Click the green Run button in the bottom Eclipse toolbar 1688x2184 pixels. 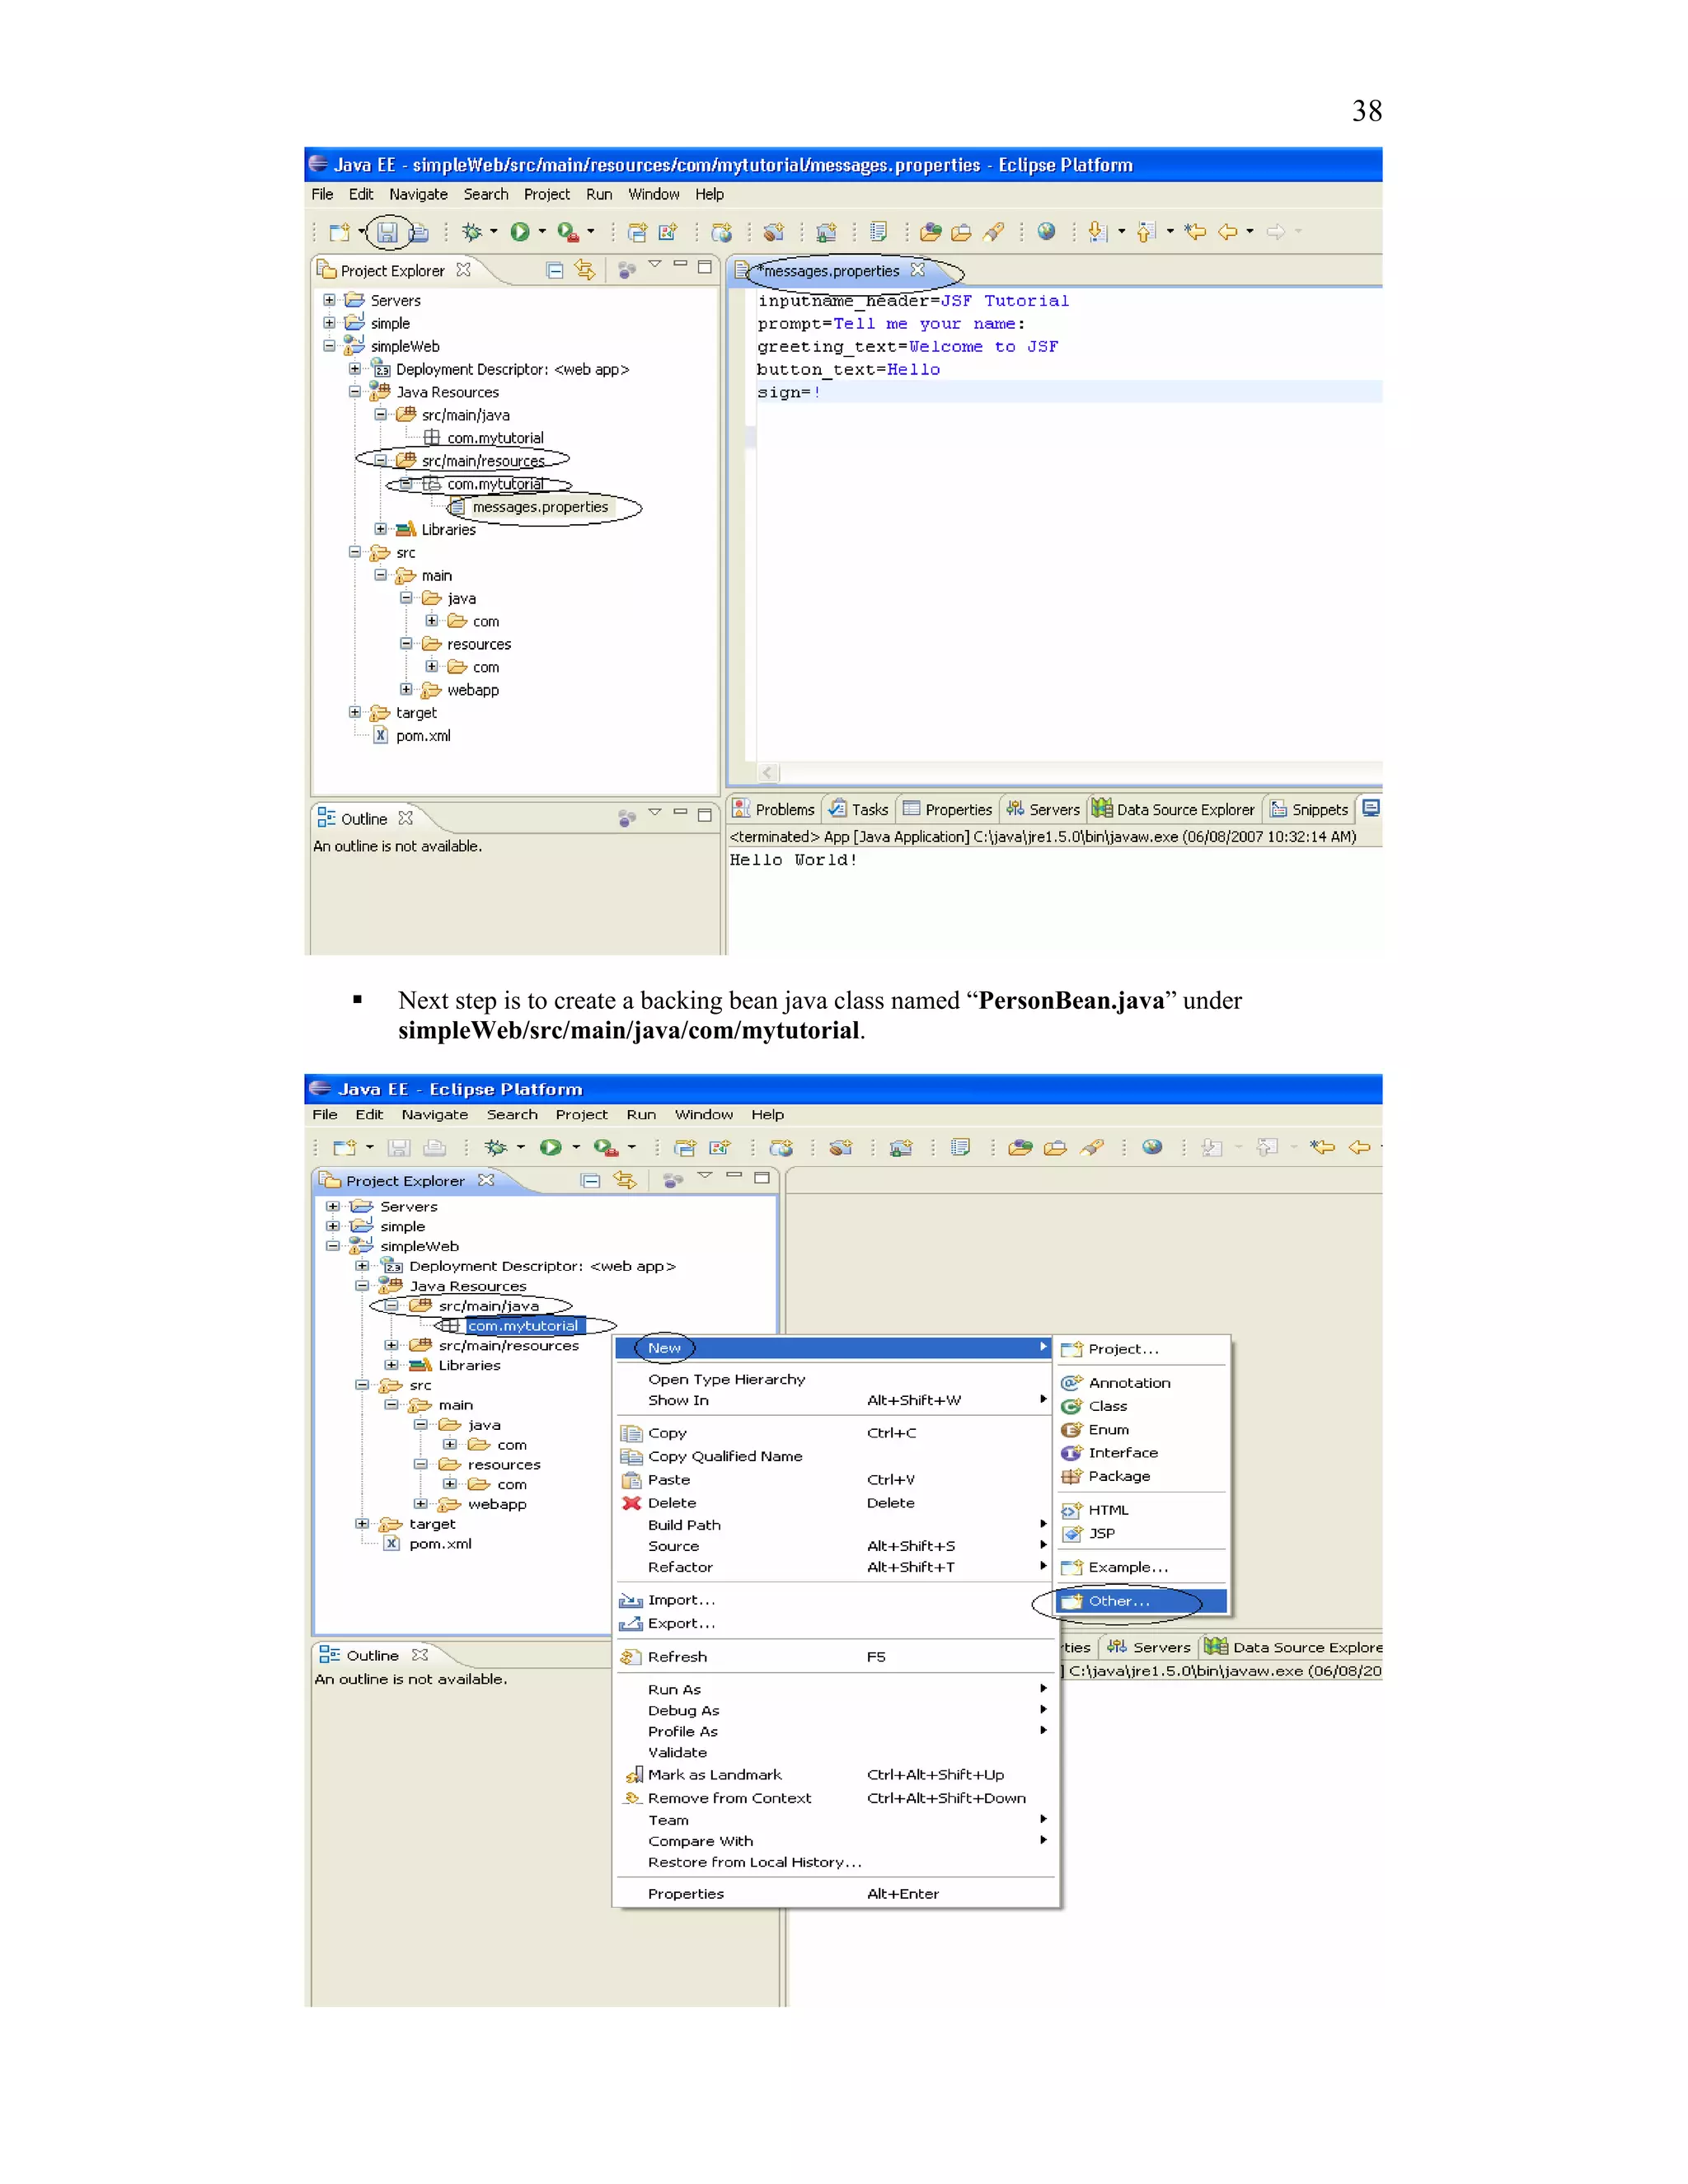551,1148
